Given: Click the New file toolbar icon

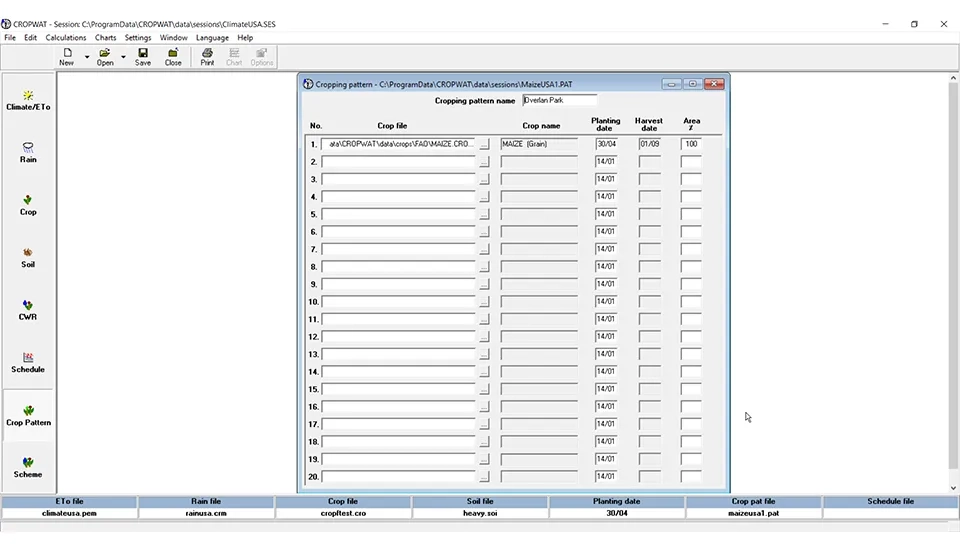Looking at the screenshot, I should tap(66, 57).
